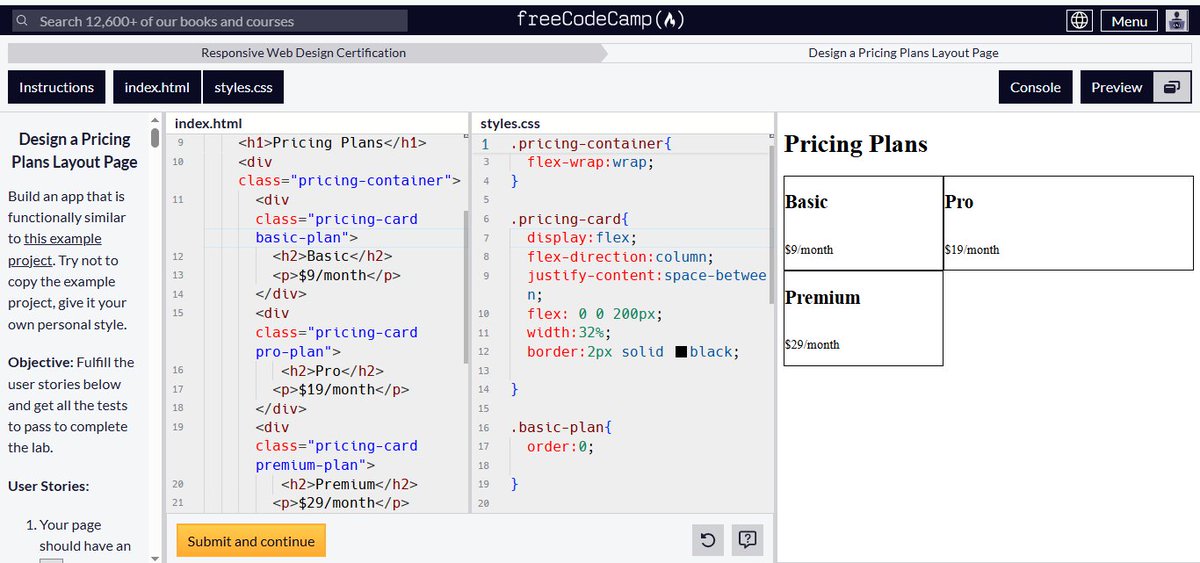The image size is (1200, 563).
Task: Click the 'width:32%;' CSS line
Action: click(569, 333)
